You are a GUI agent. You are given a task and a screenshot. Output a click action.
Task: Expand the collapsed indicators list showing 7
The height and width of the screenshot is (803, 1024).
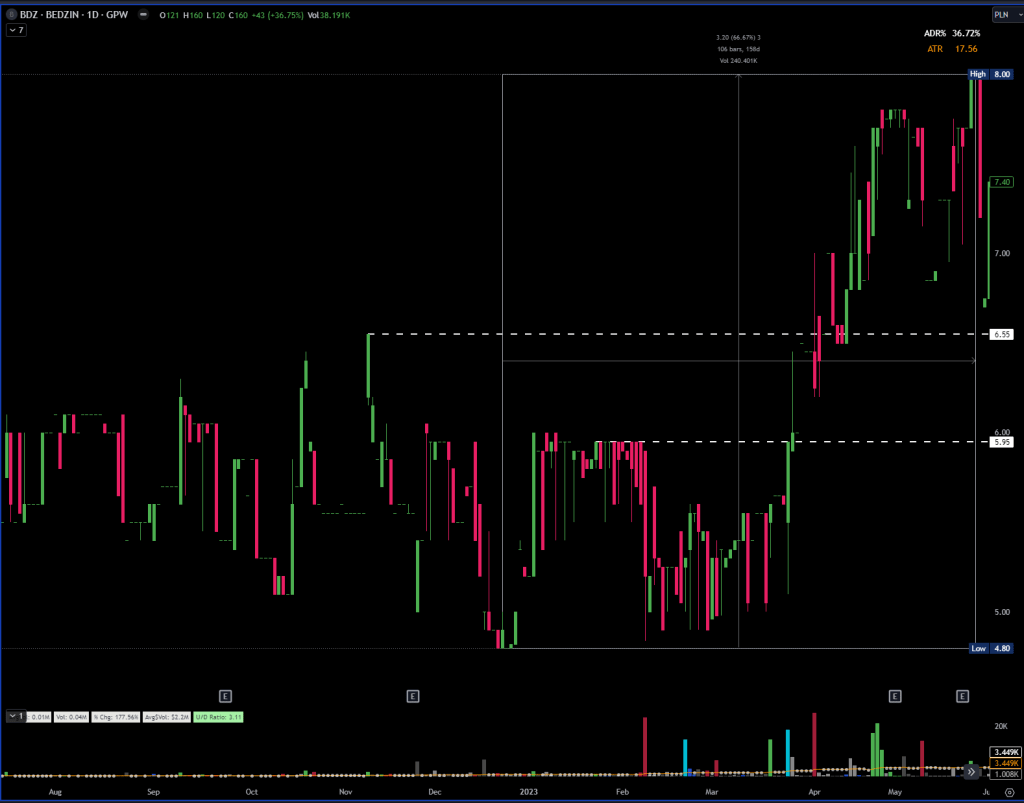pos(16,31)
